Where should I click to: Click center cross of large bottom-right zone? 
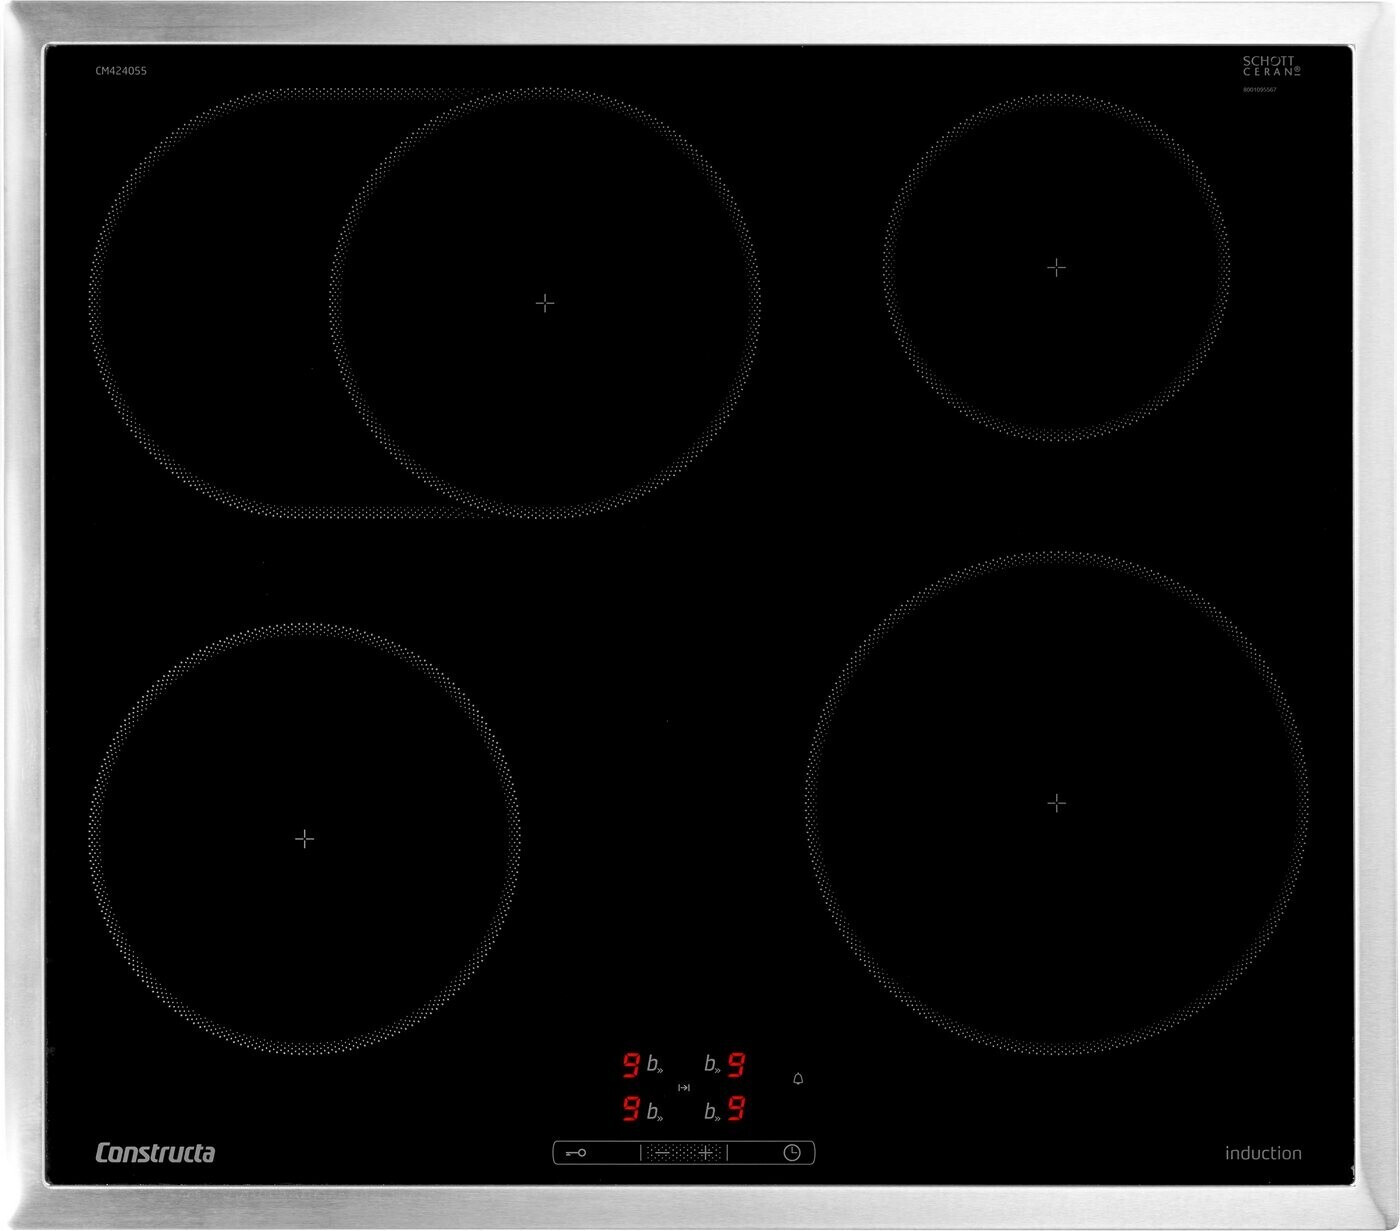tap(1056, 803)
